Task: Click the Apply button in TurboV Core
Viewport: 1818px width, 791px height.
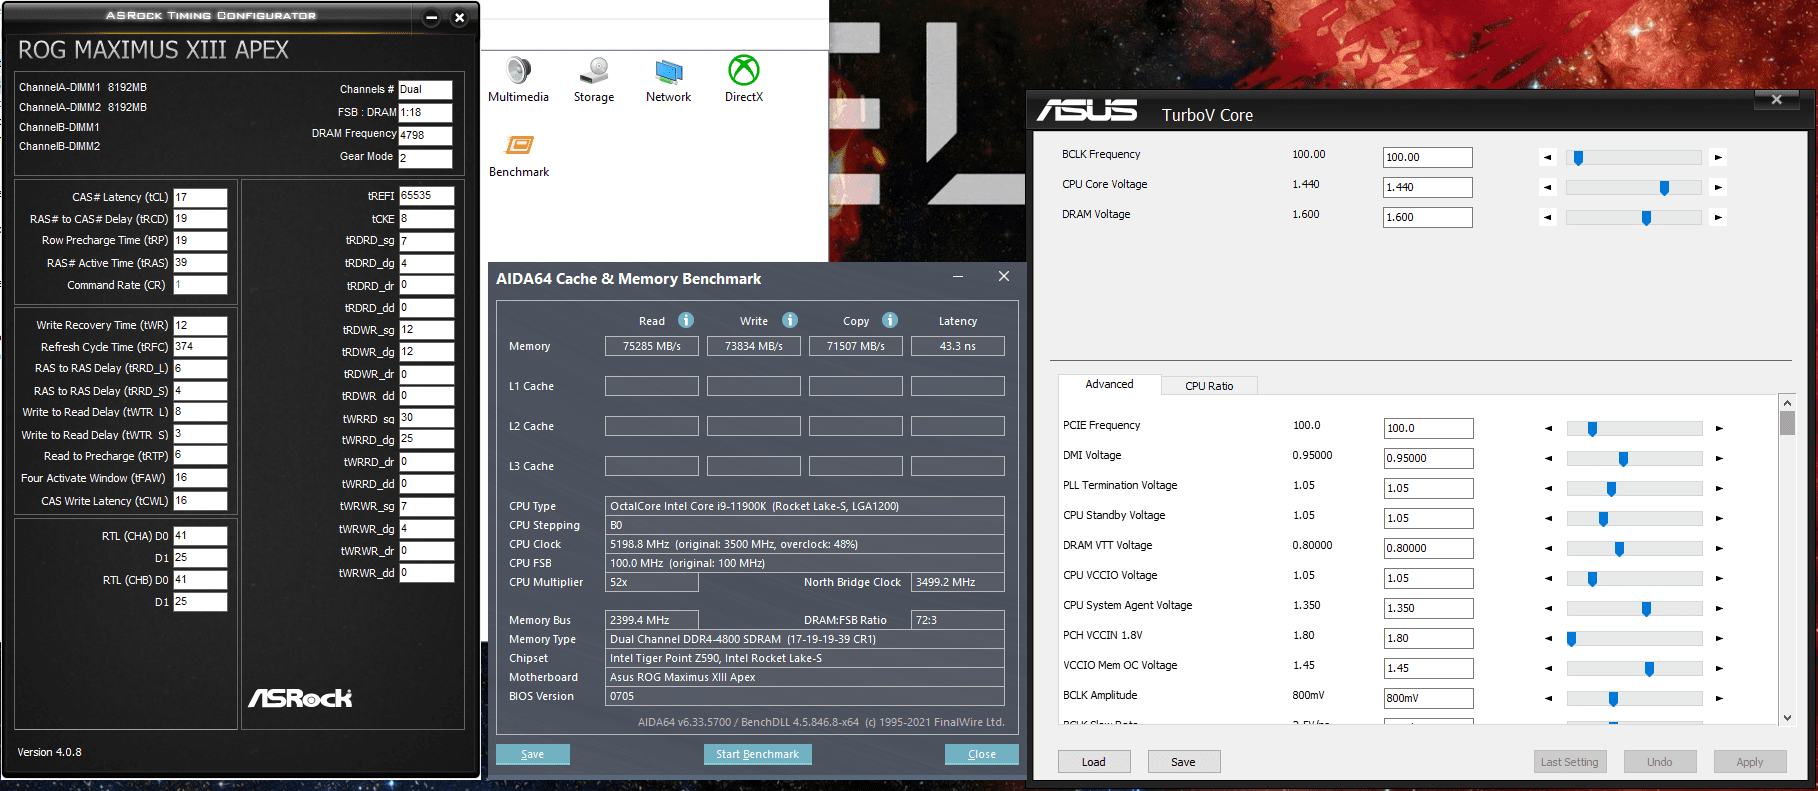Action: click(1750, 762)
